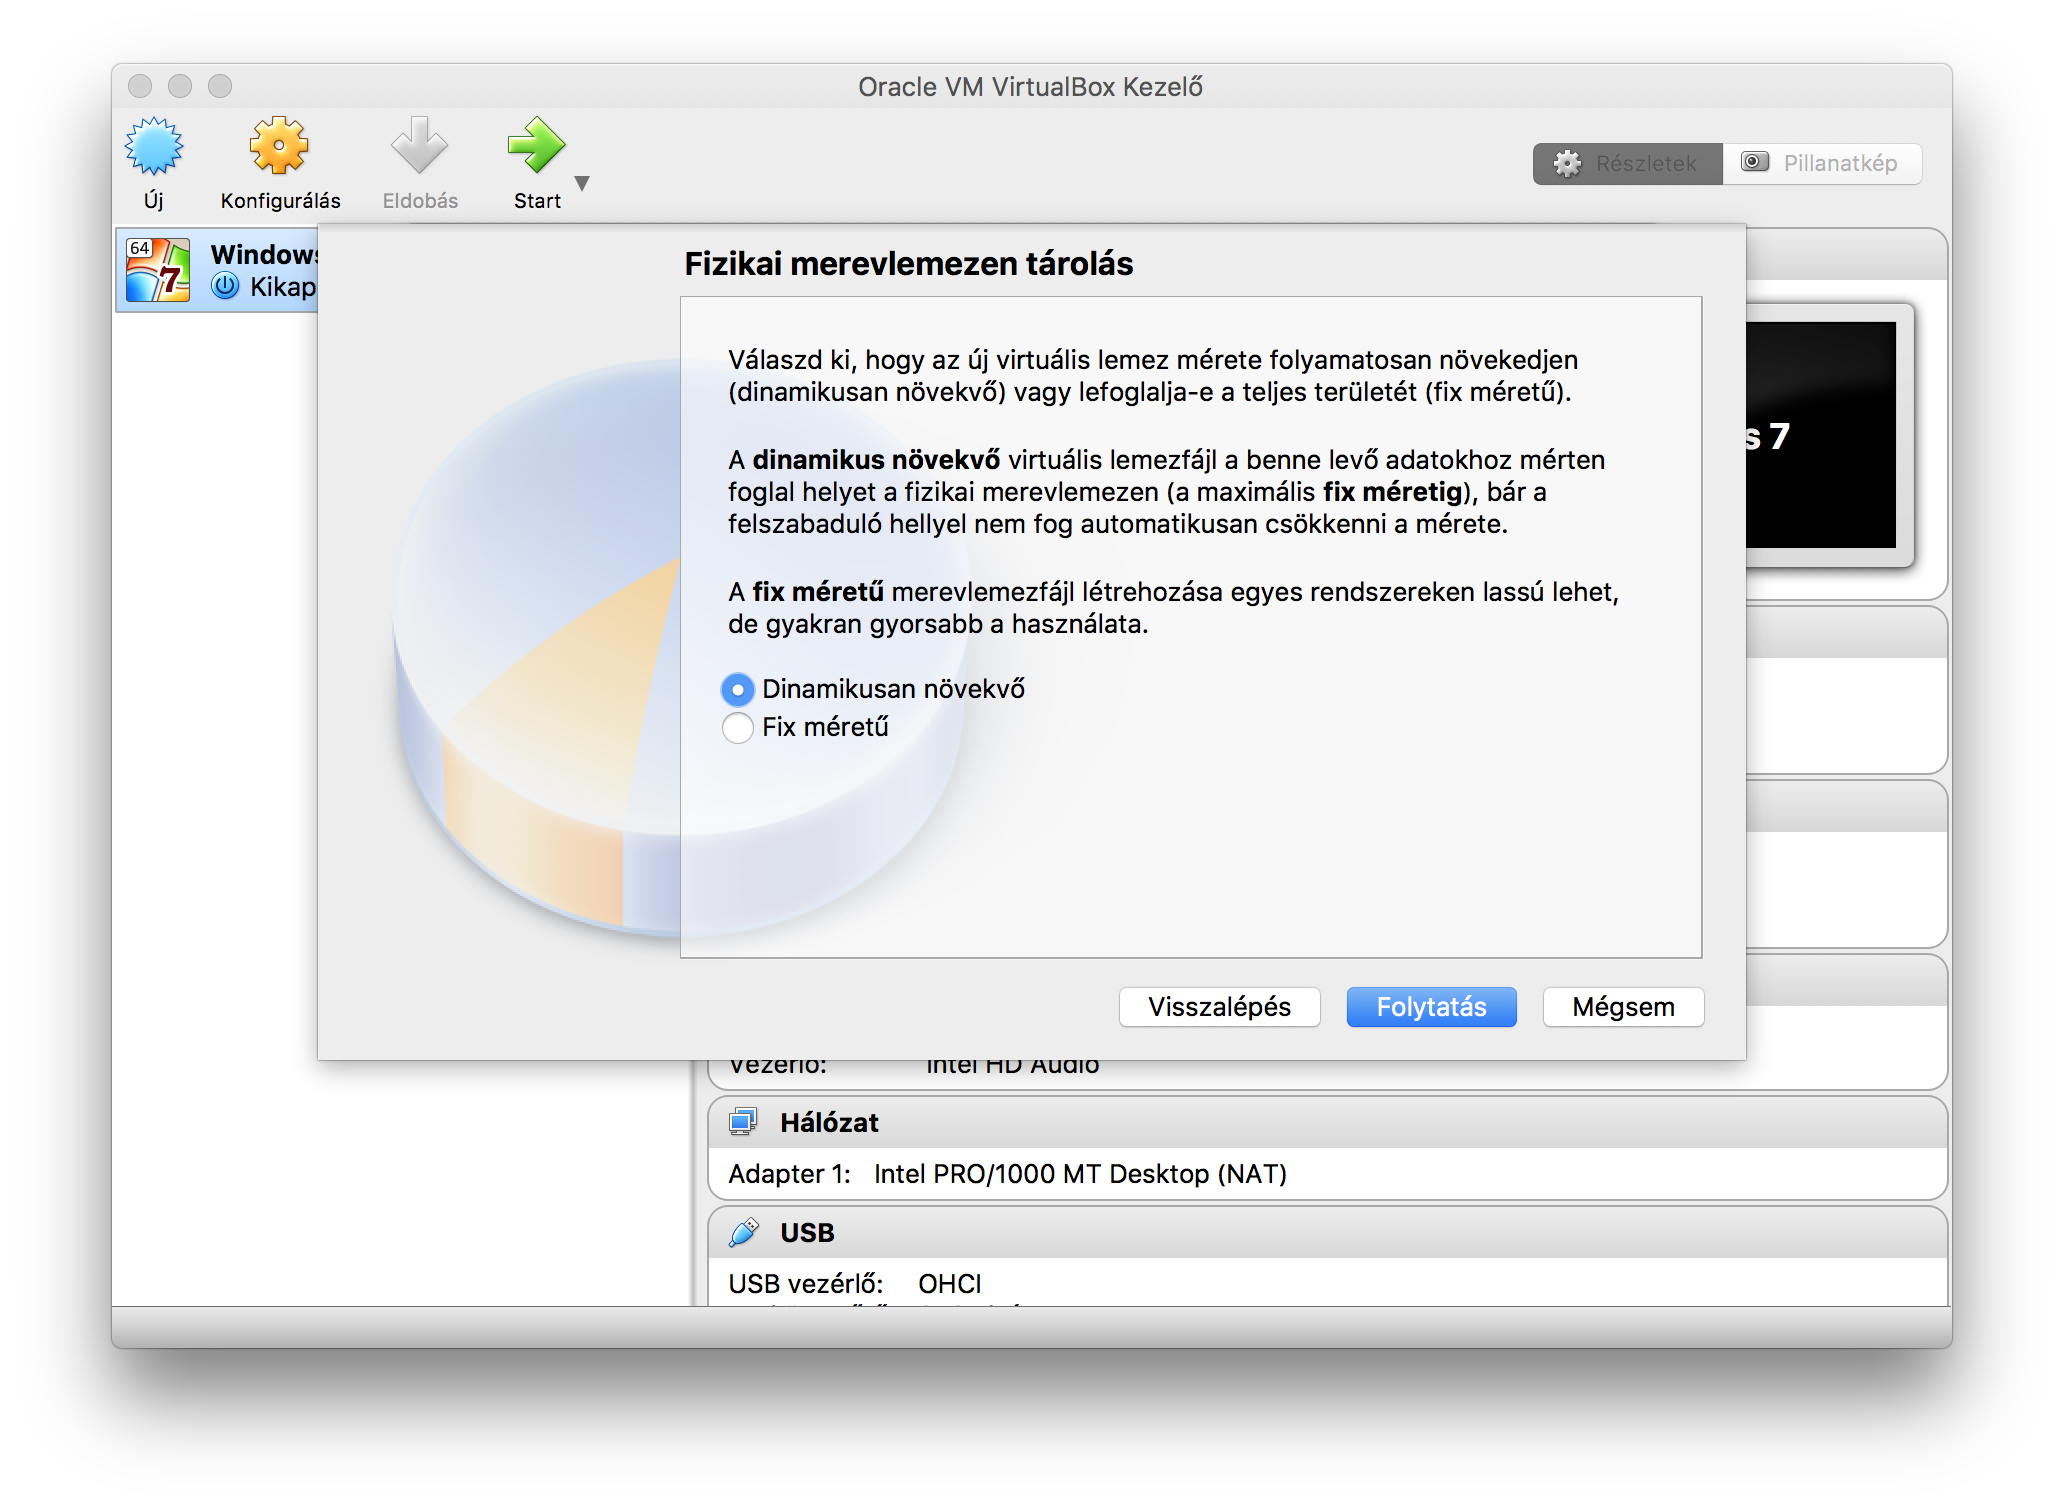Click the Új (New) starburst icon
Screen dimensions: 2064x1508
(154, 147)
